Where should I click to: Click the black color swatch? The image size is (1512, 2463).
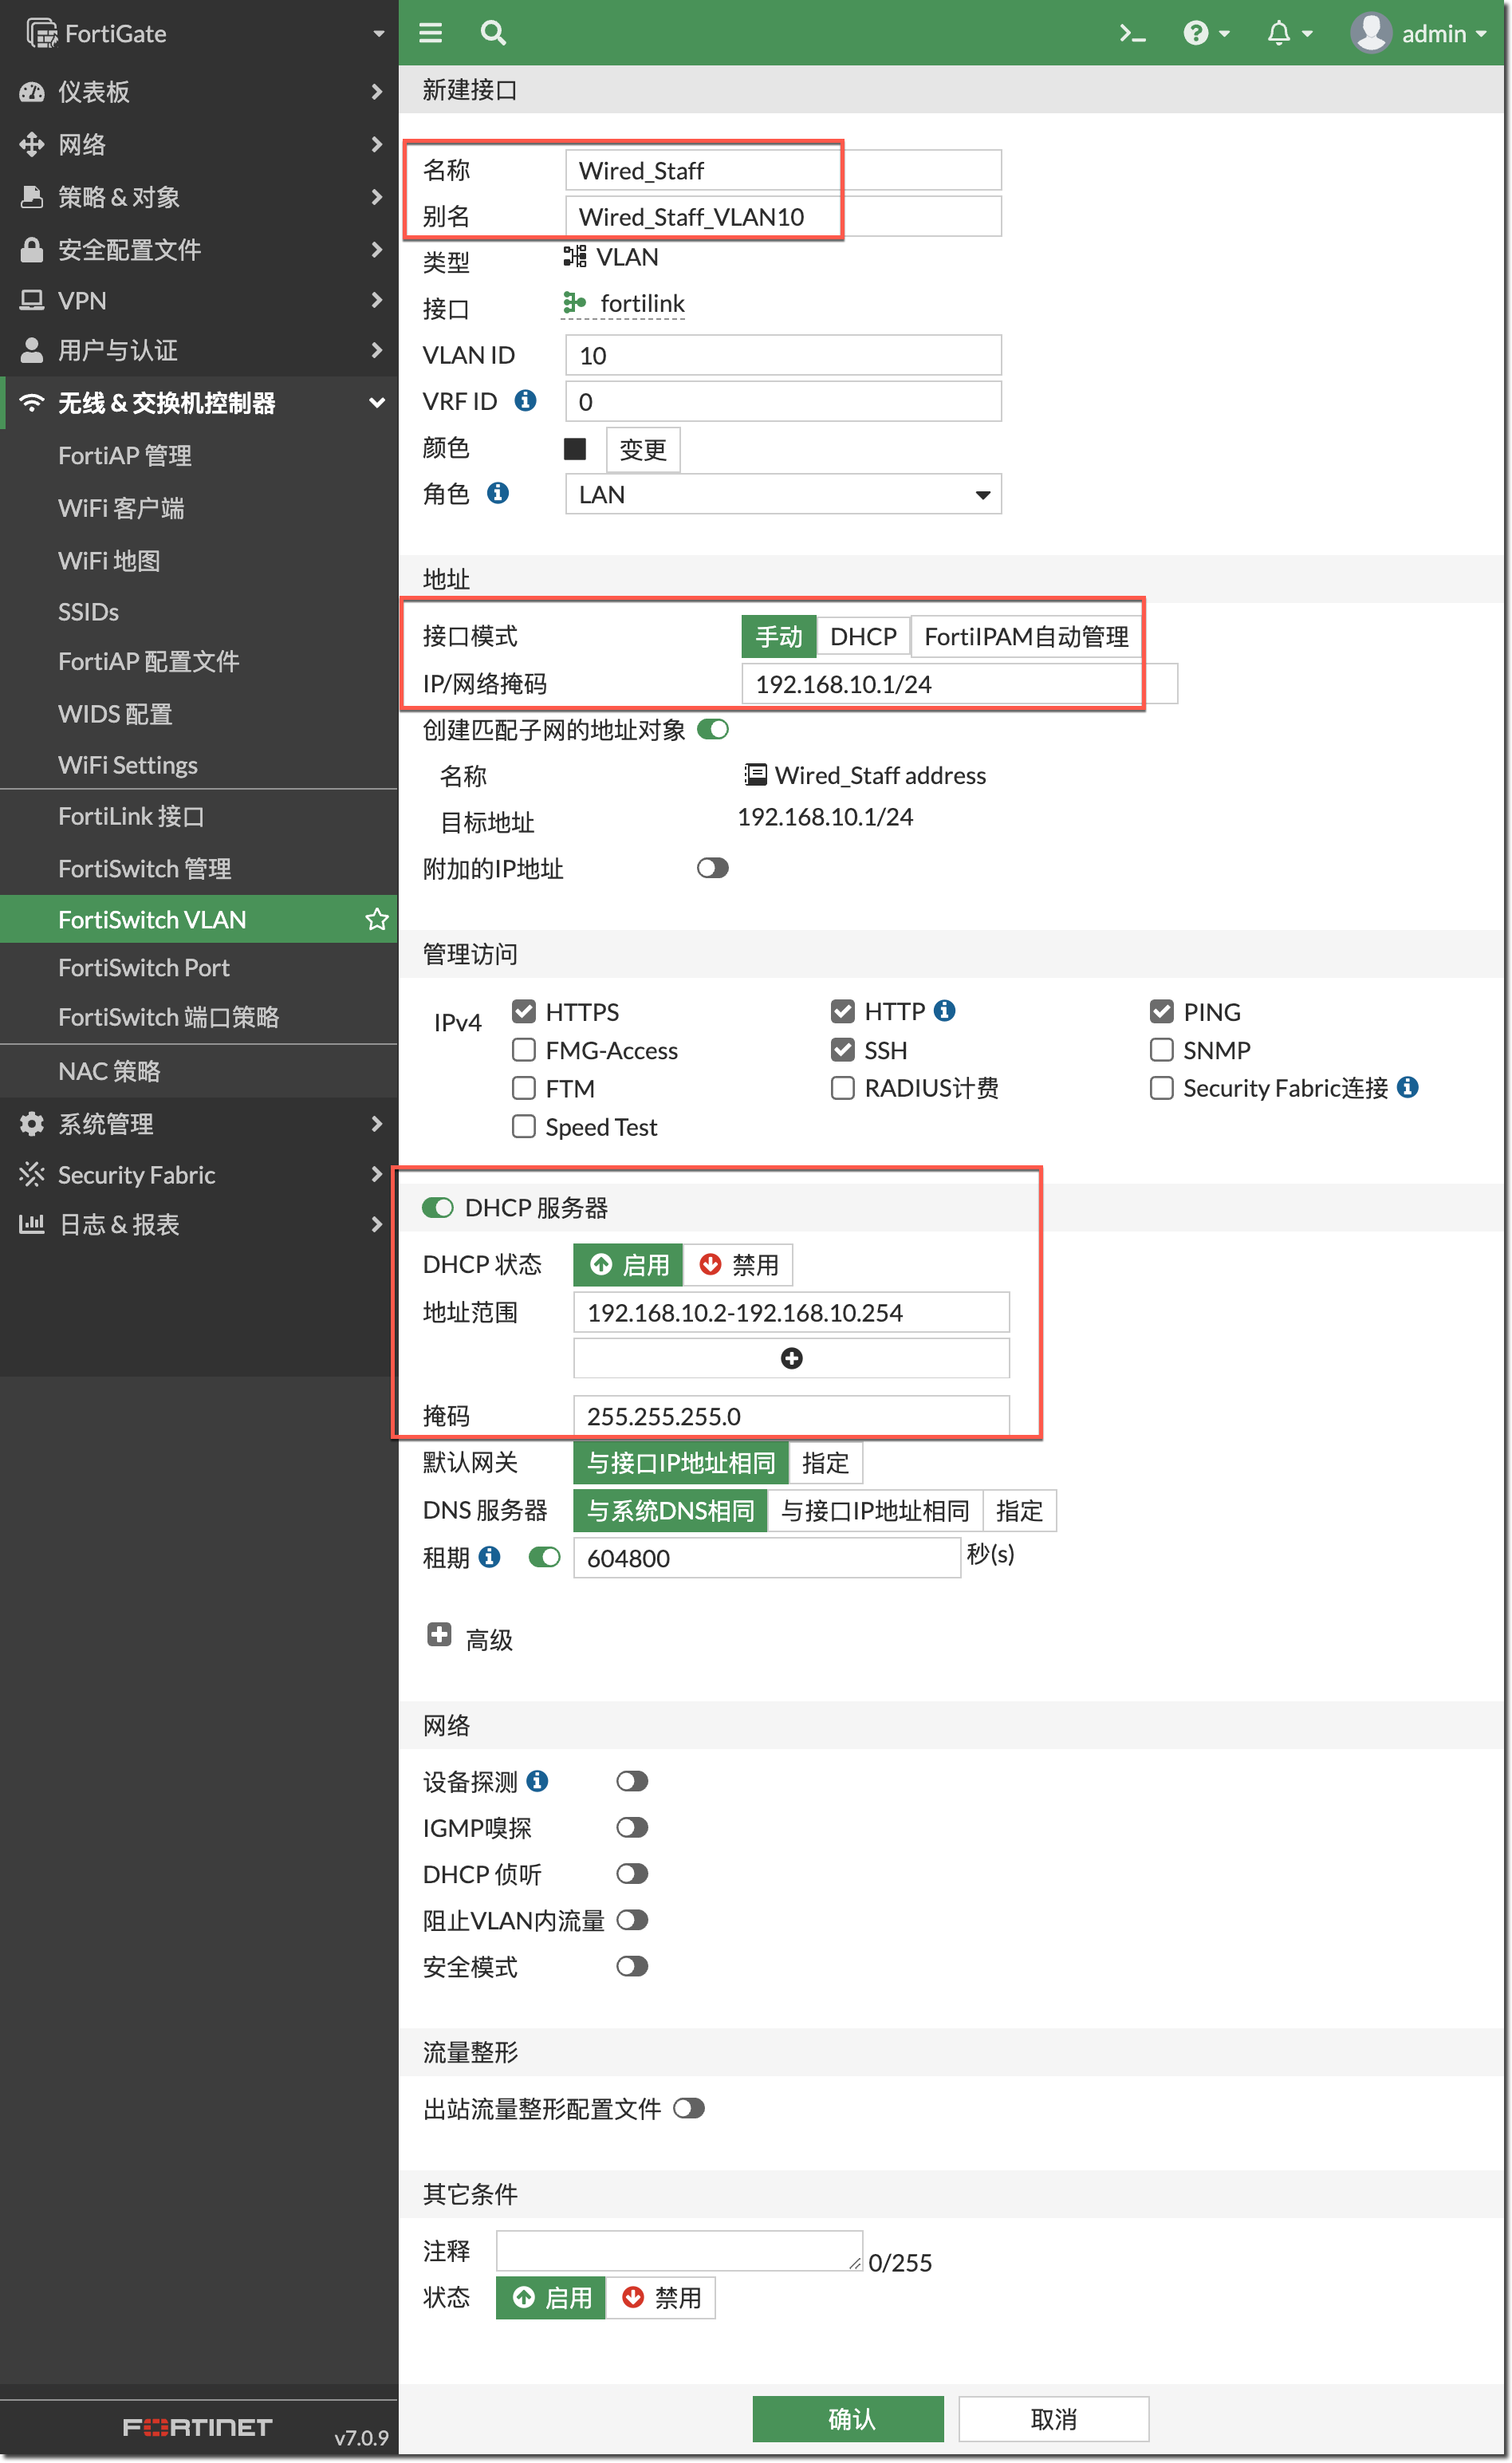(575, 450)
